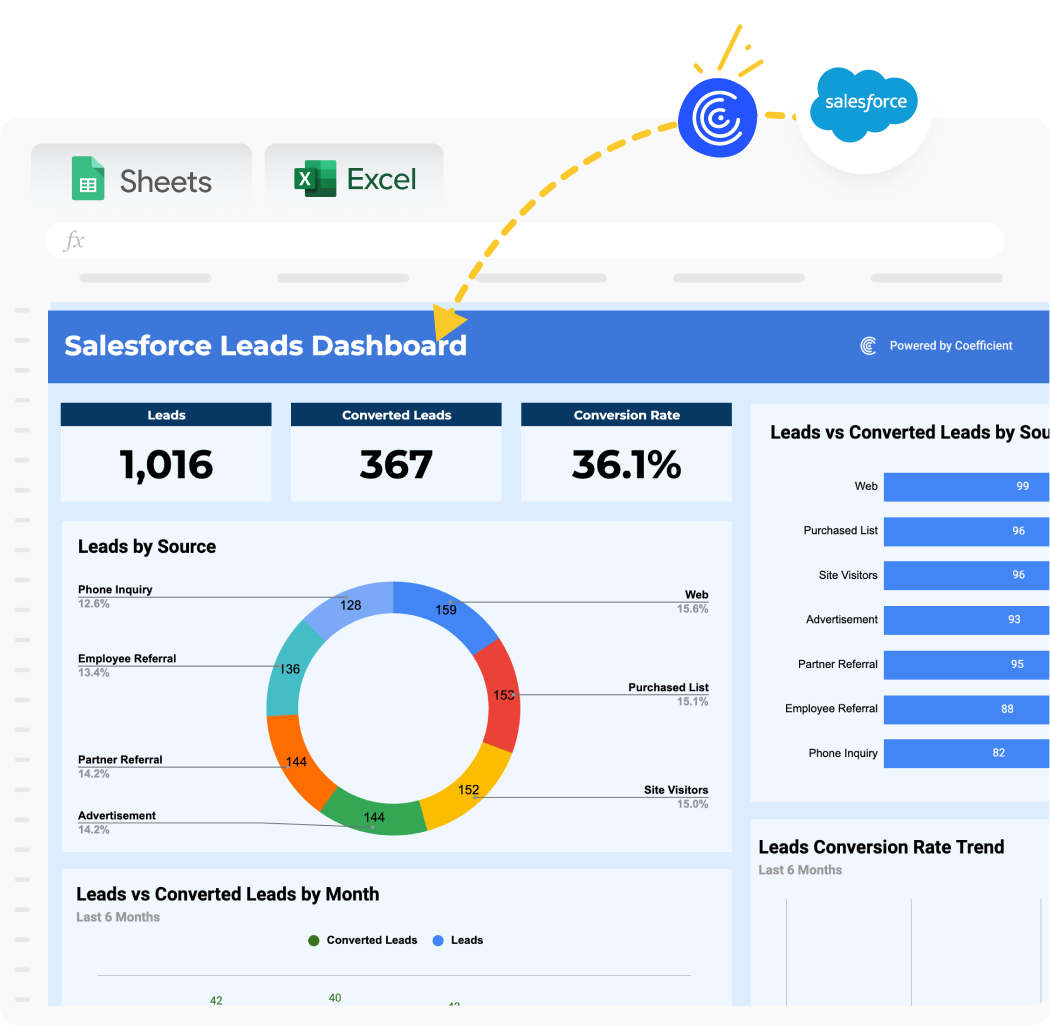Click the orange Partner Referral donut segment
The image size is (1050, 1026).
[x=295, y=761]
